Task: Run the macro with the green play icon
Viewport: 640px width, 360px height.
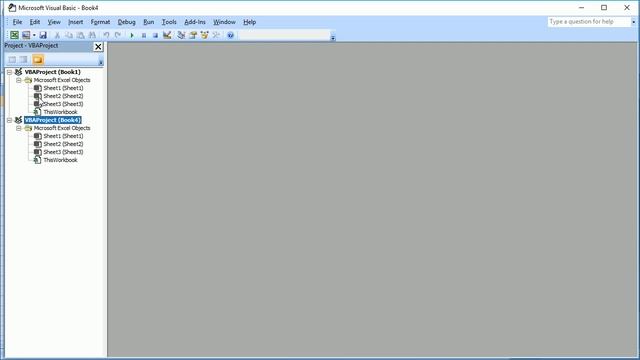Action: (x=132, y=36)
